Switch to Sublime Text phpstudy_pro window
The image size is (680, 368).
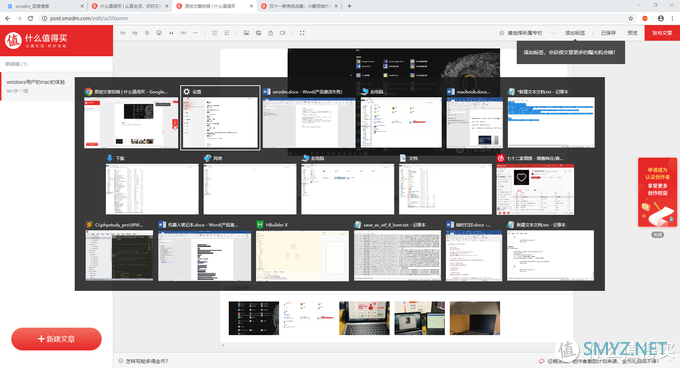point(119,251)
